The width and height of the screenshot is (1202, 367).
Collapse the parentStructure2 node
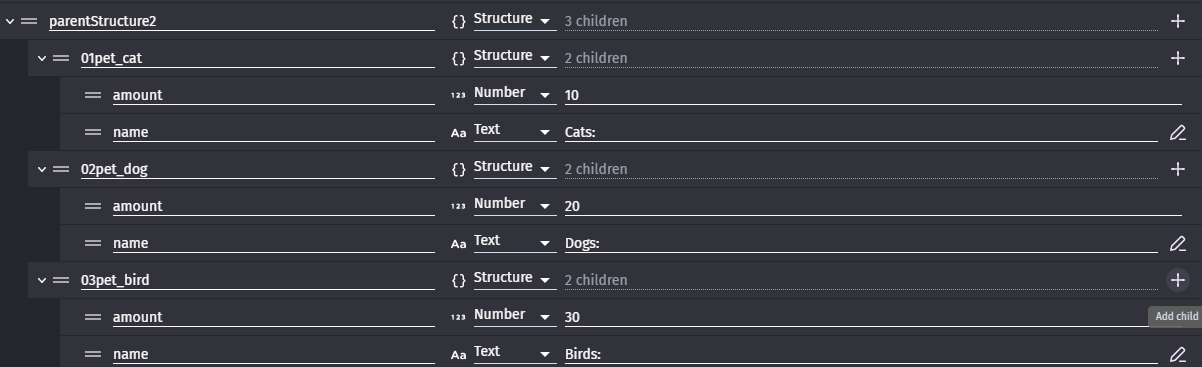[x=10, y=21]
